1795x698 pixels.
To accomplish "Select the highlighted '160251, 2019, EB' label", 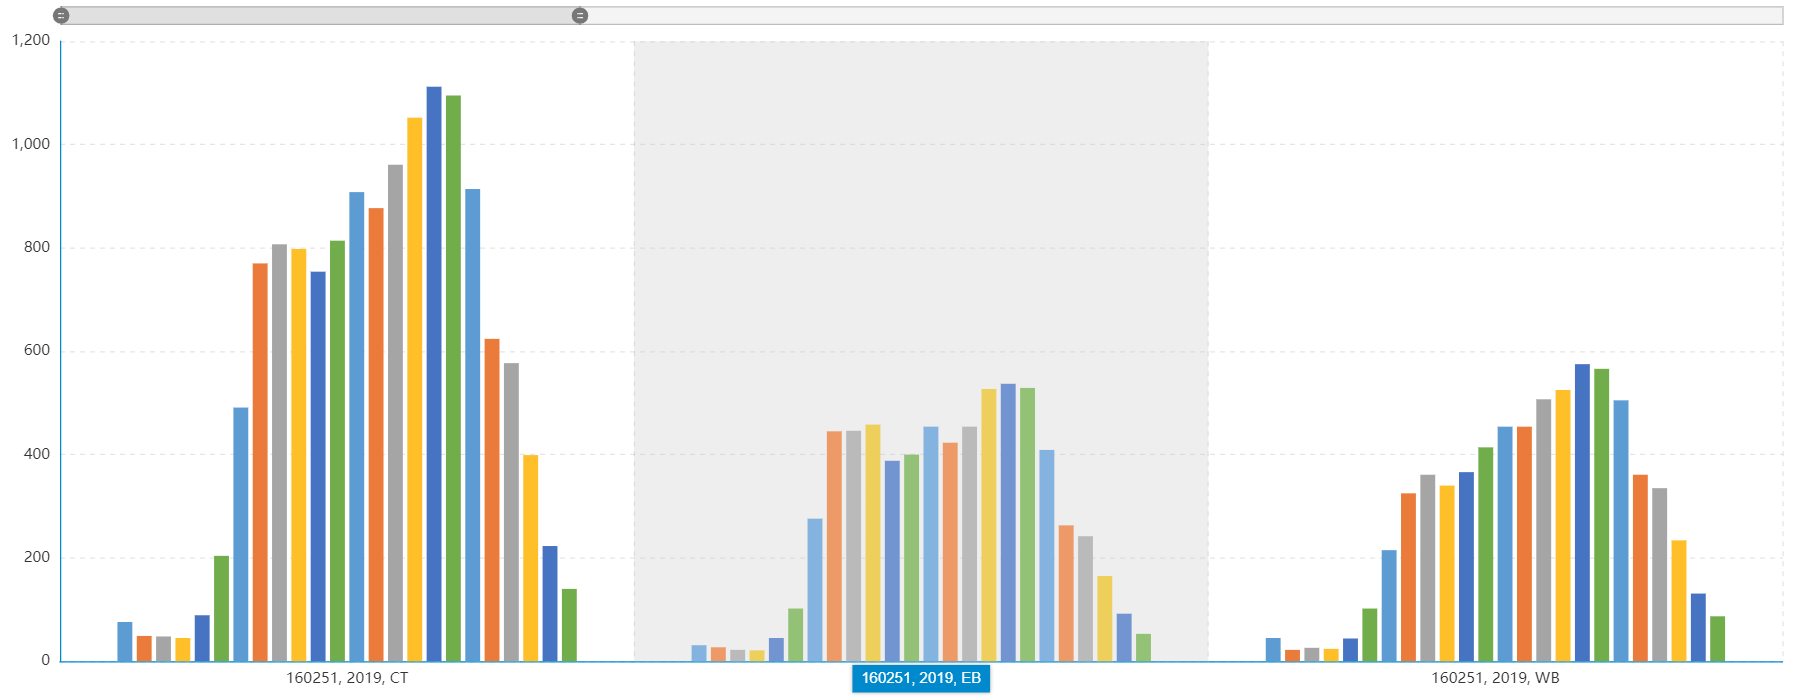I will pos(920,678).
